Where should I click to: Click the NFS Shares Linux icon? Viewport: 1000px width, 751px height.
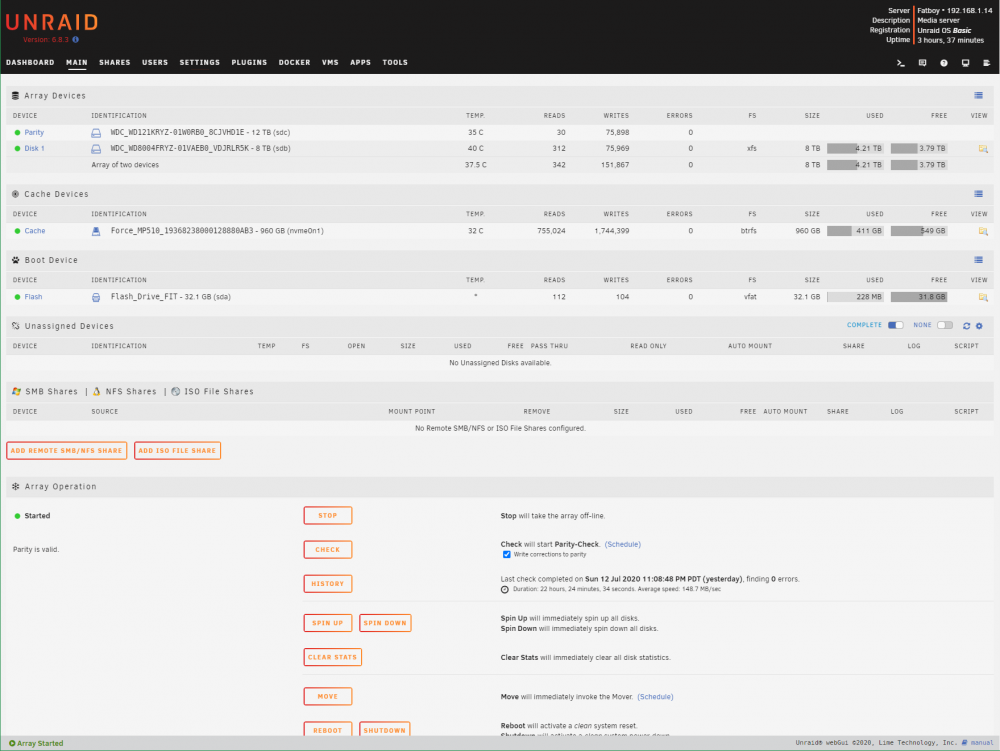(97, 391)
